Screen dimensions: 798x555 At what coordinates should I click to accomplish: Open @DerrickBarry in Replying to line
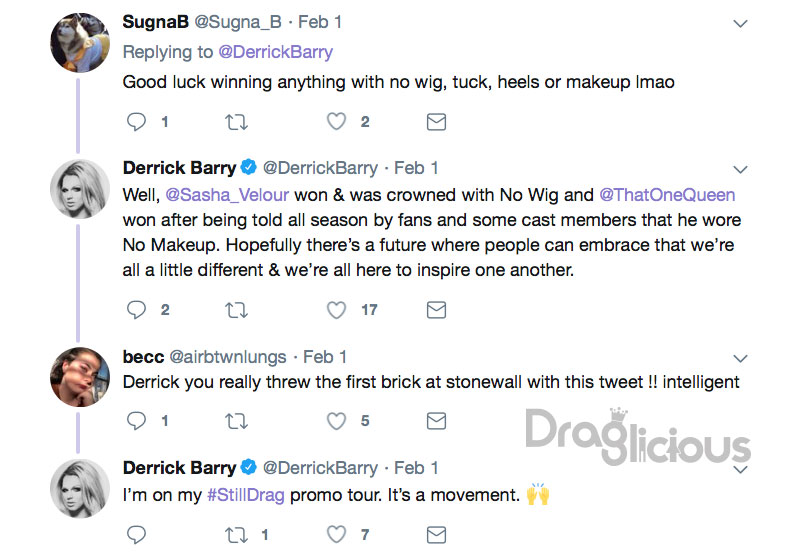coord(275,52)
